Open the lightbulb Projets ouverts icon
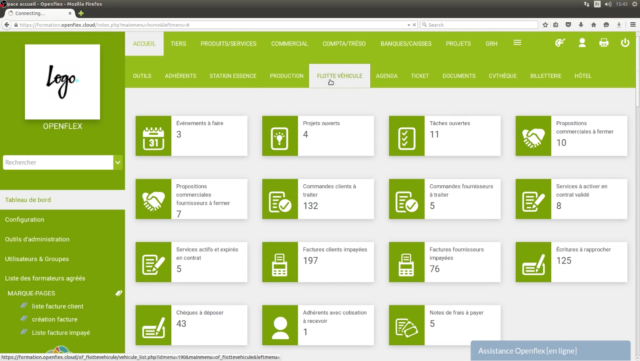Screen dimensions: 640x361 (280, 136)
